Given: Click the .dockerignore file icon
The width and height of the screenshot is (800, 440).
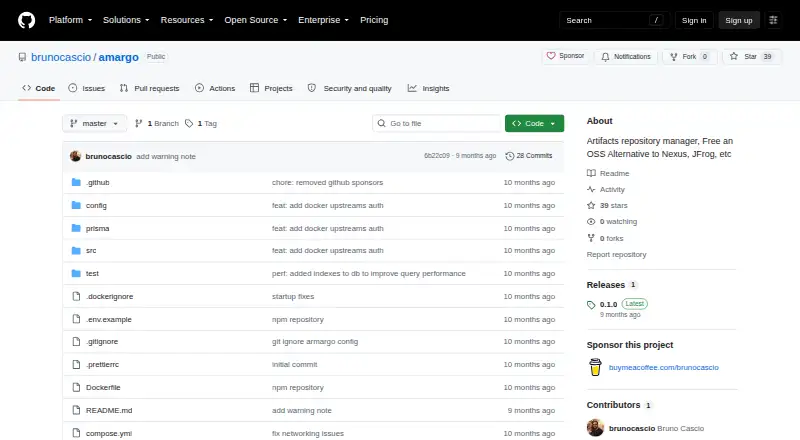Looking at the screenshot, I should 76,297.
